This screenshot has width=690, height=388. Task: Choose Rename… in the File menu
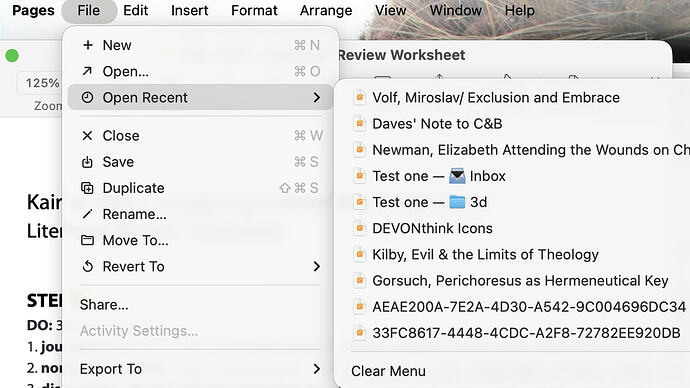point(201,214)
